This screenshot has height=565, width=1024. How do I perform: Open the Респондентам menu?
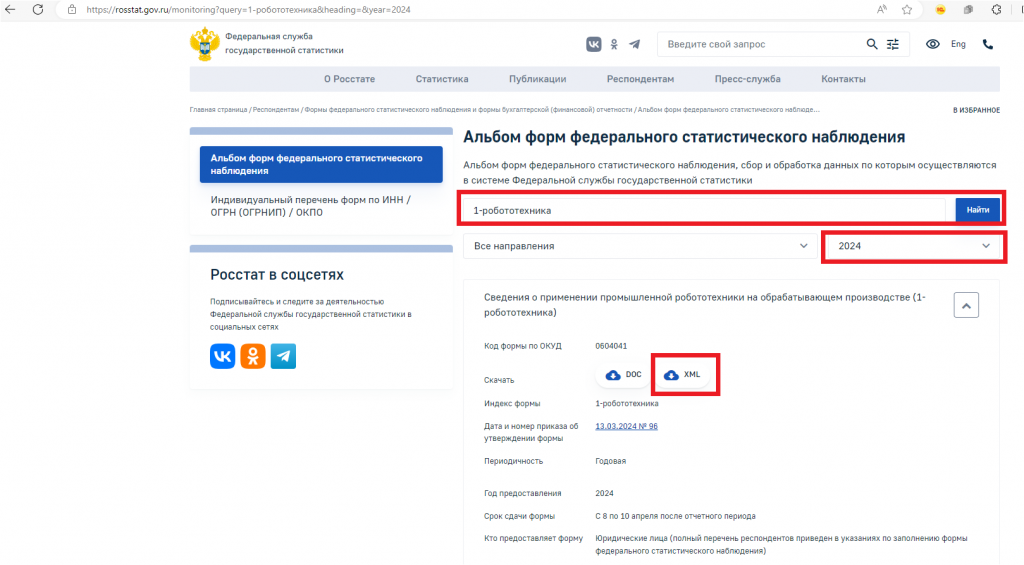tap(640, 79)
